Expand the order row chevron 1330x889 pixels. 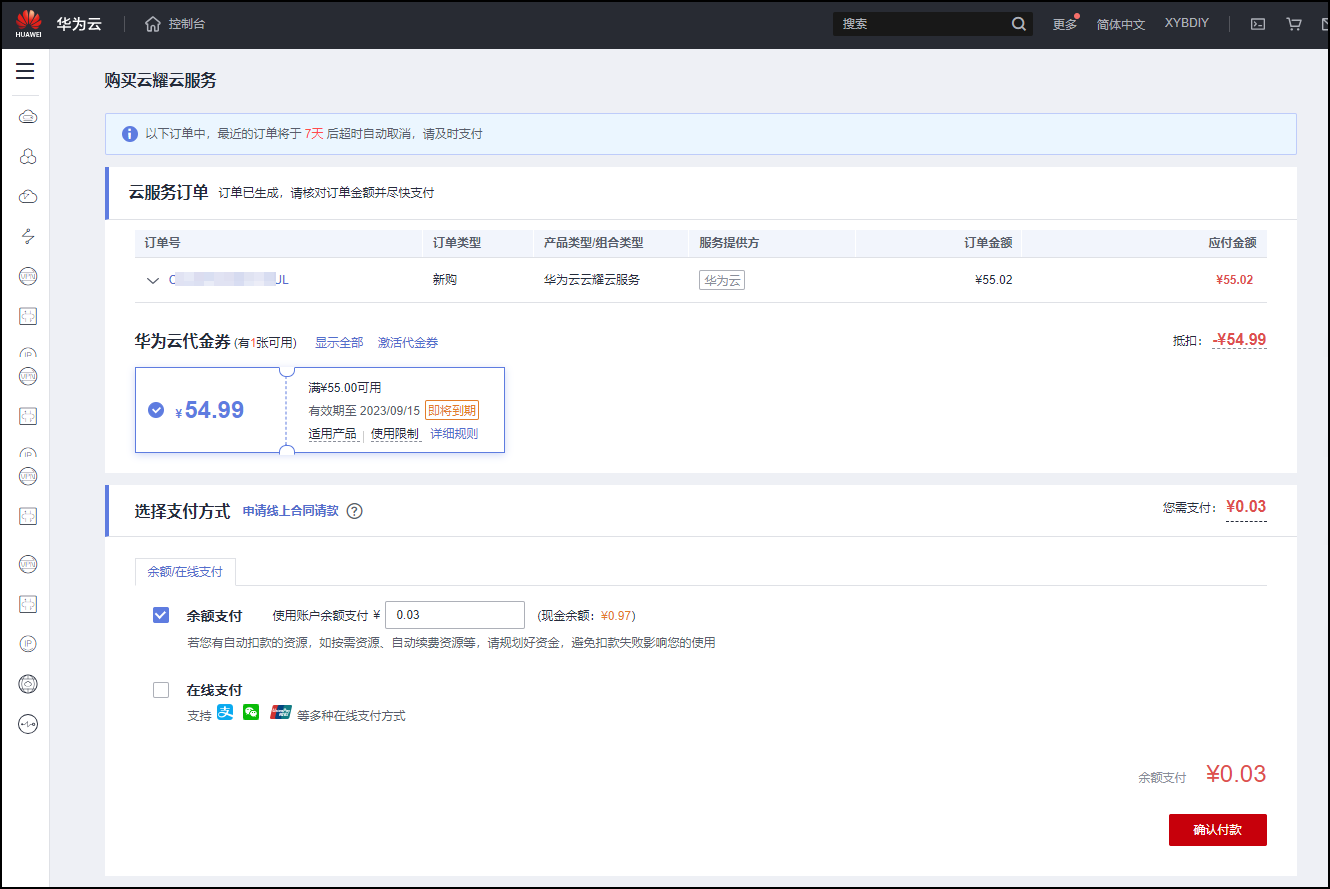pos(153,281)
